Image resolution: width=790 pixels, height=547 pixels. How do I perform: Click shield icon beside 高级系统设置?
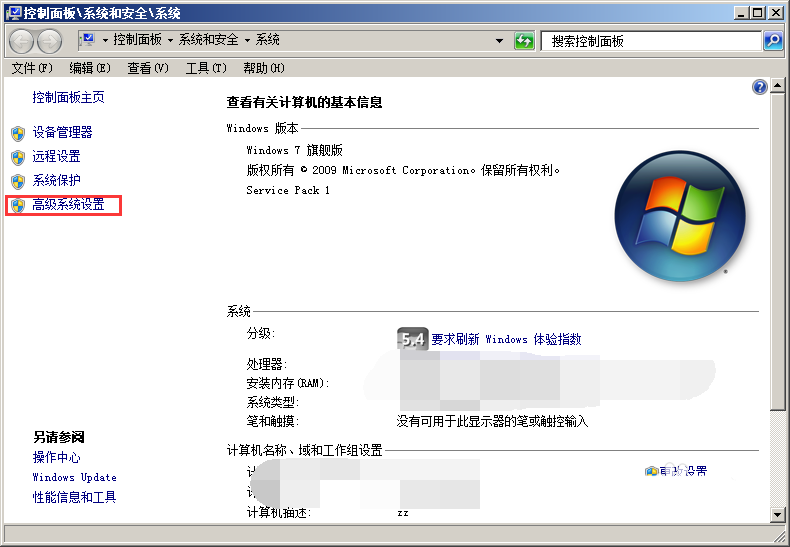pos(18,206)
